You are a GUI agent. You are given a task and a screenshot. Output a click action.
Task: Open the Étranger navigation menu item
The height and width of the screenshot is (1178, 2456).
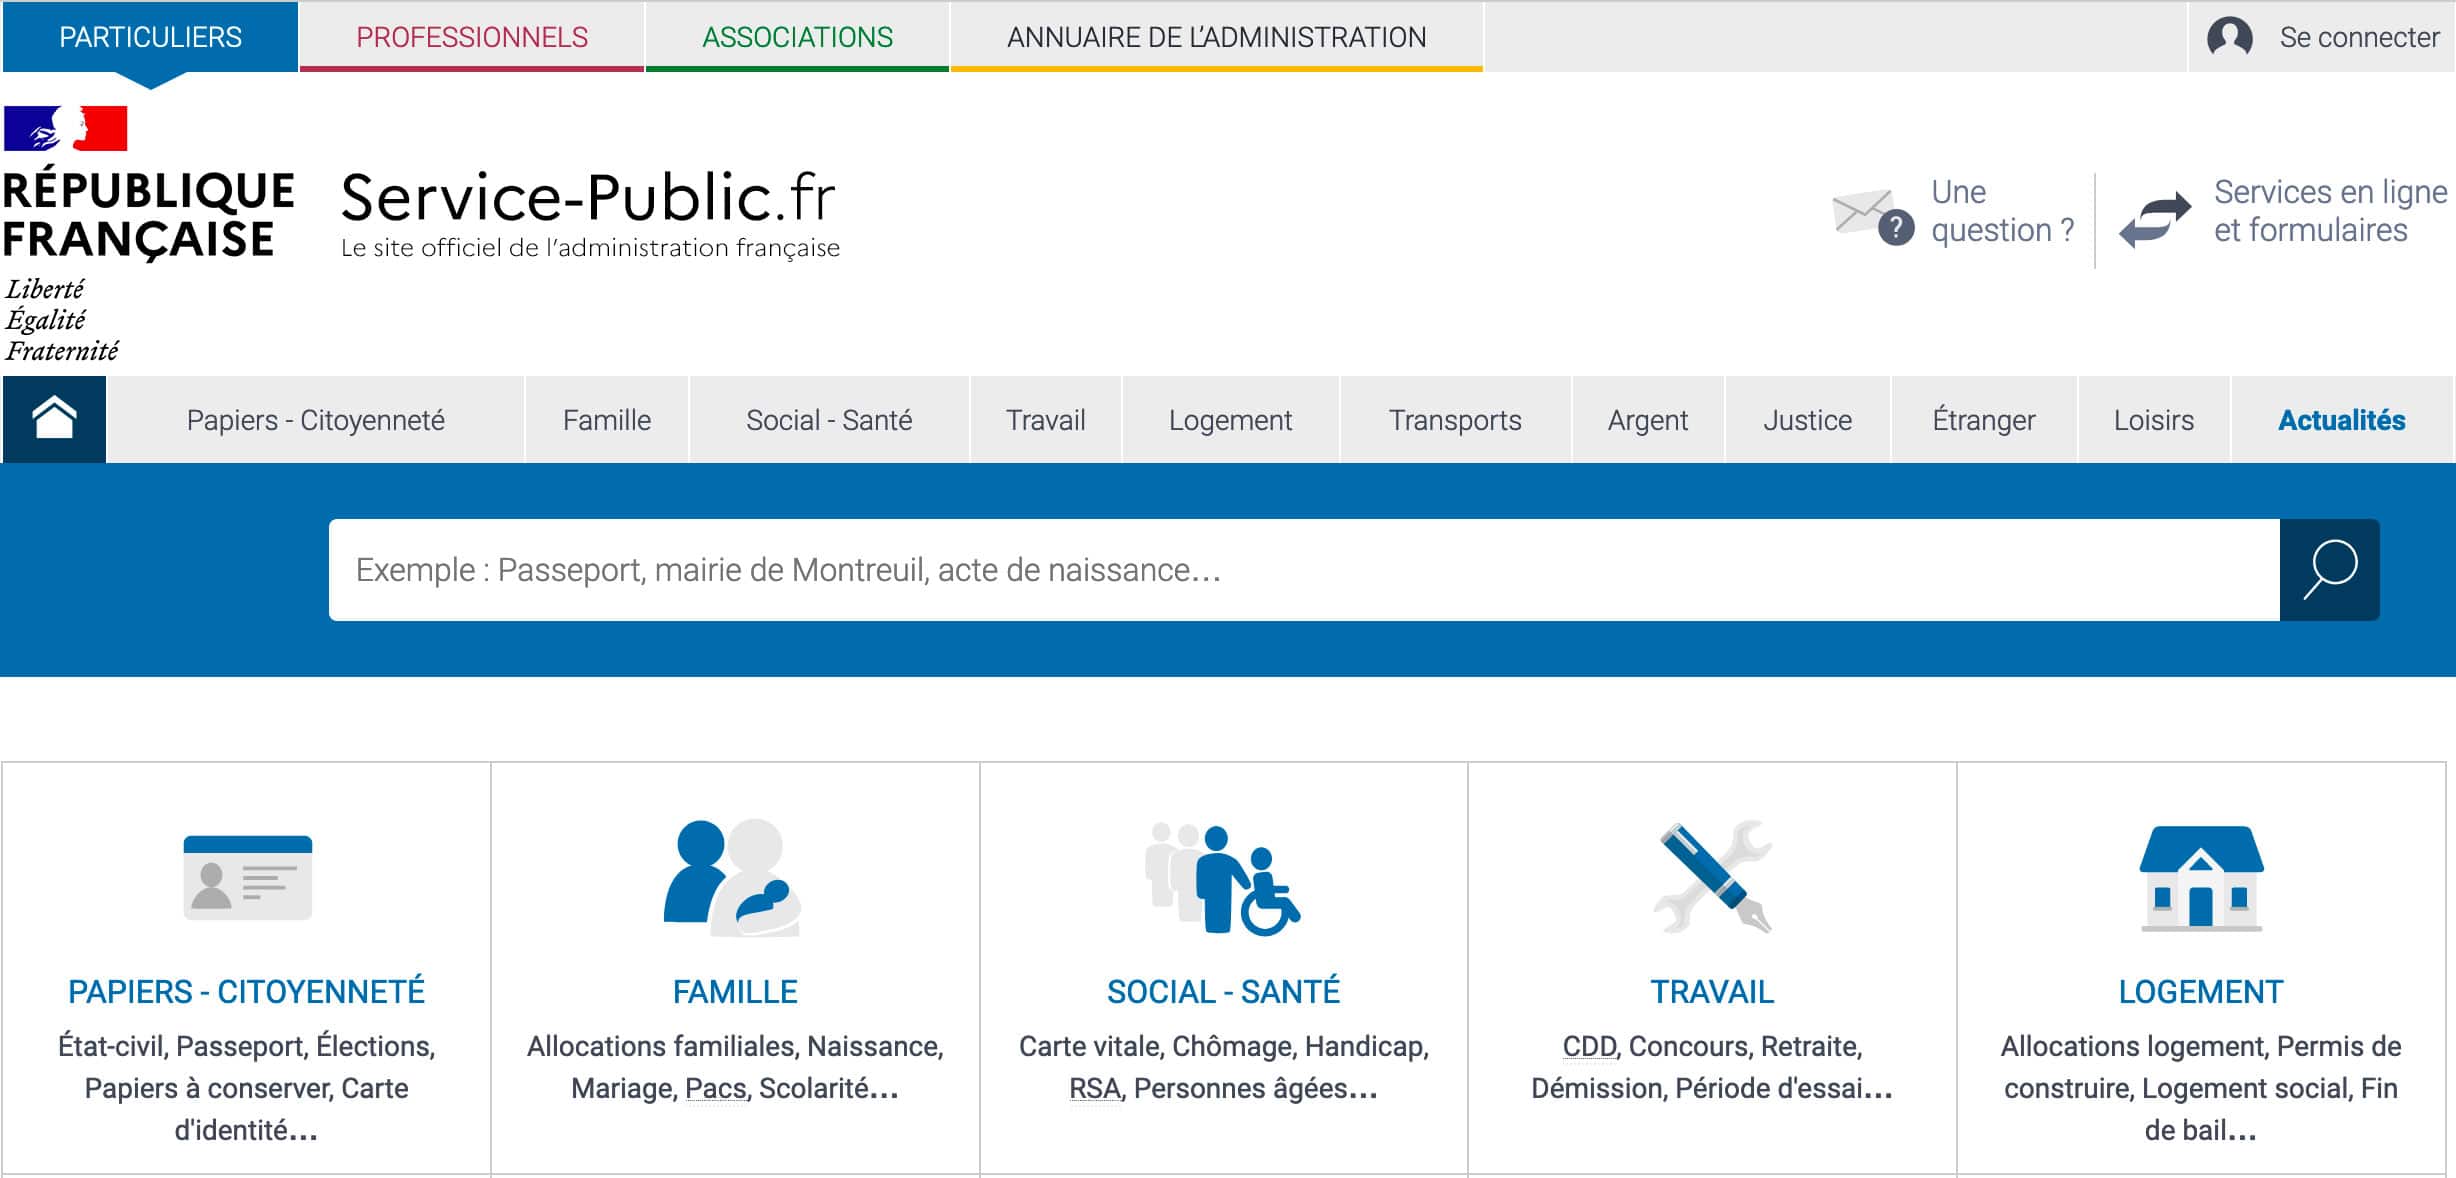coord(1984,420)
